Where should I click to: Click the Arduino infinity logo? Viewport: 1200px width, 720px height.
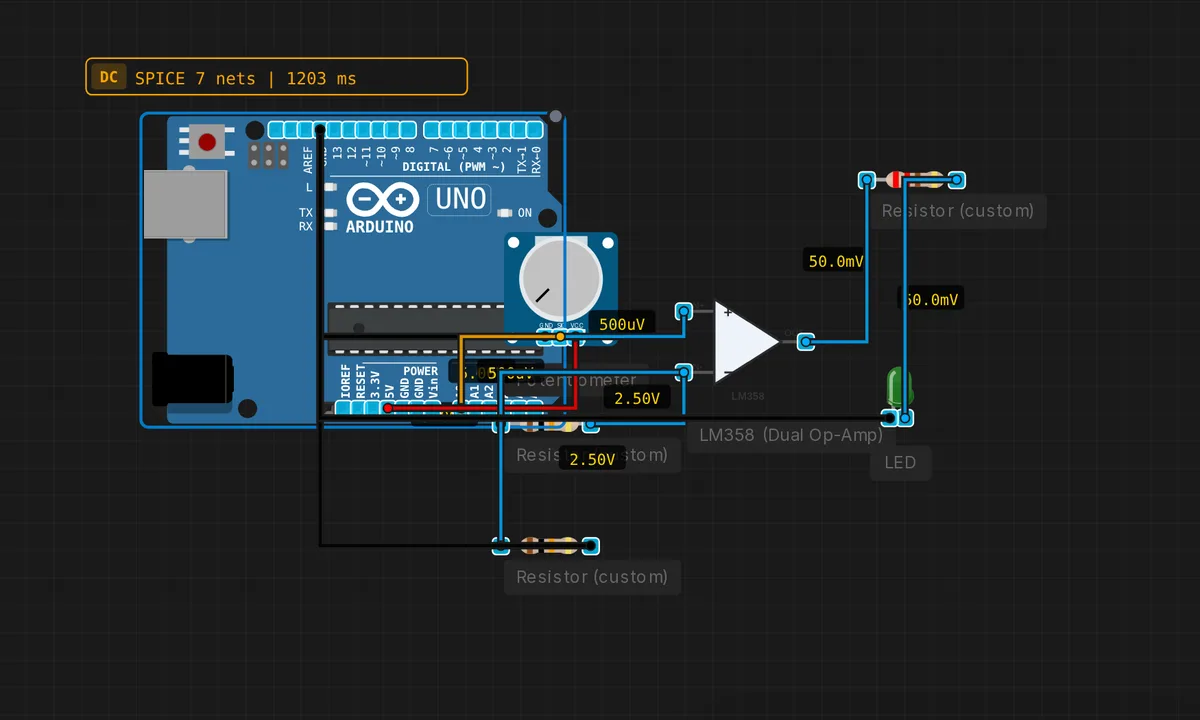pyautogui.click(x=383, y=200)
